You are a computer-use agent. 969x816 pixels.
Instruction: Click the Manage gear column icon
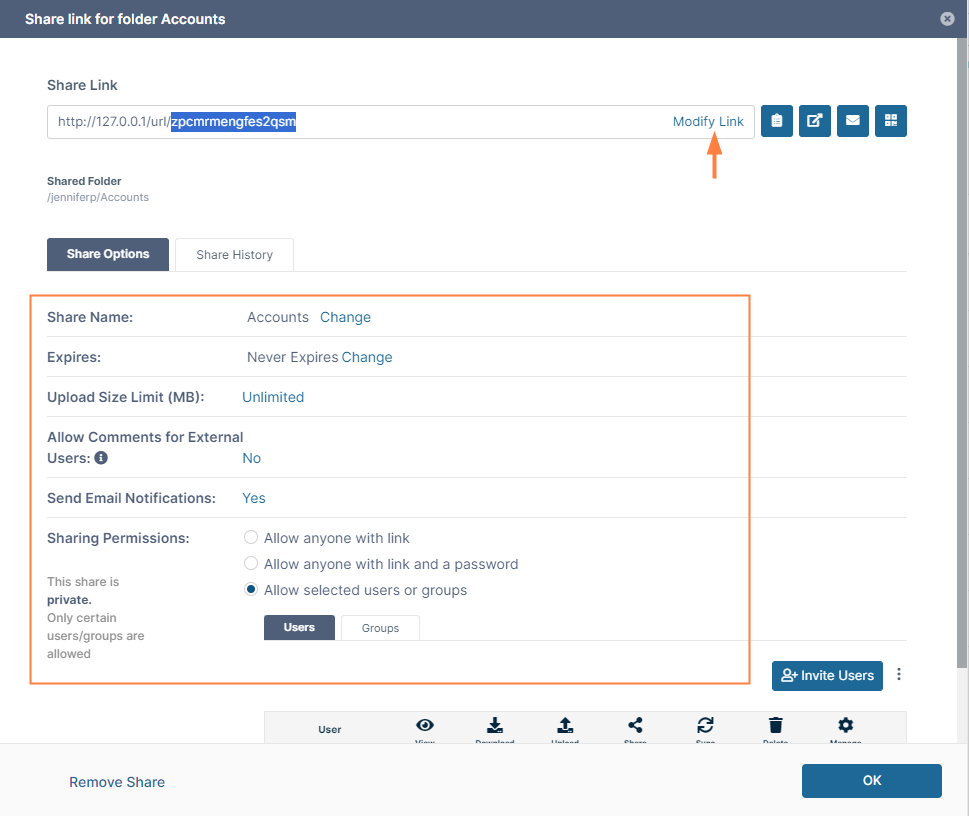845,726
